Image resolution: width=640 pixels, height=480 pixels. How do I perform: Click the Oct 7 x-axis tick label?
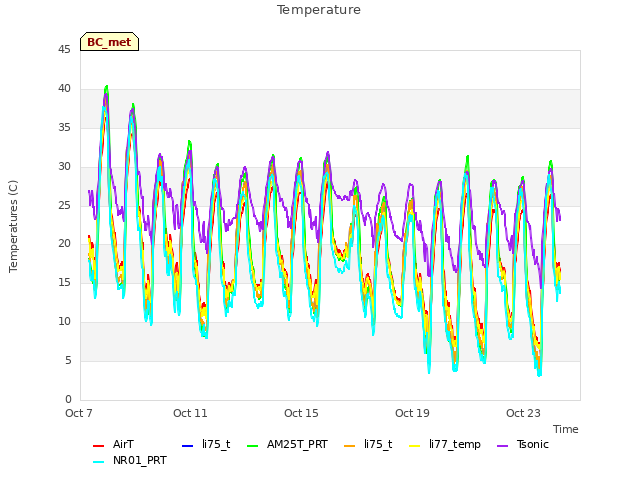[79, 413]
